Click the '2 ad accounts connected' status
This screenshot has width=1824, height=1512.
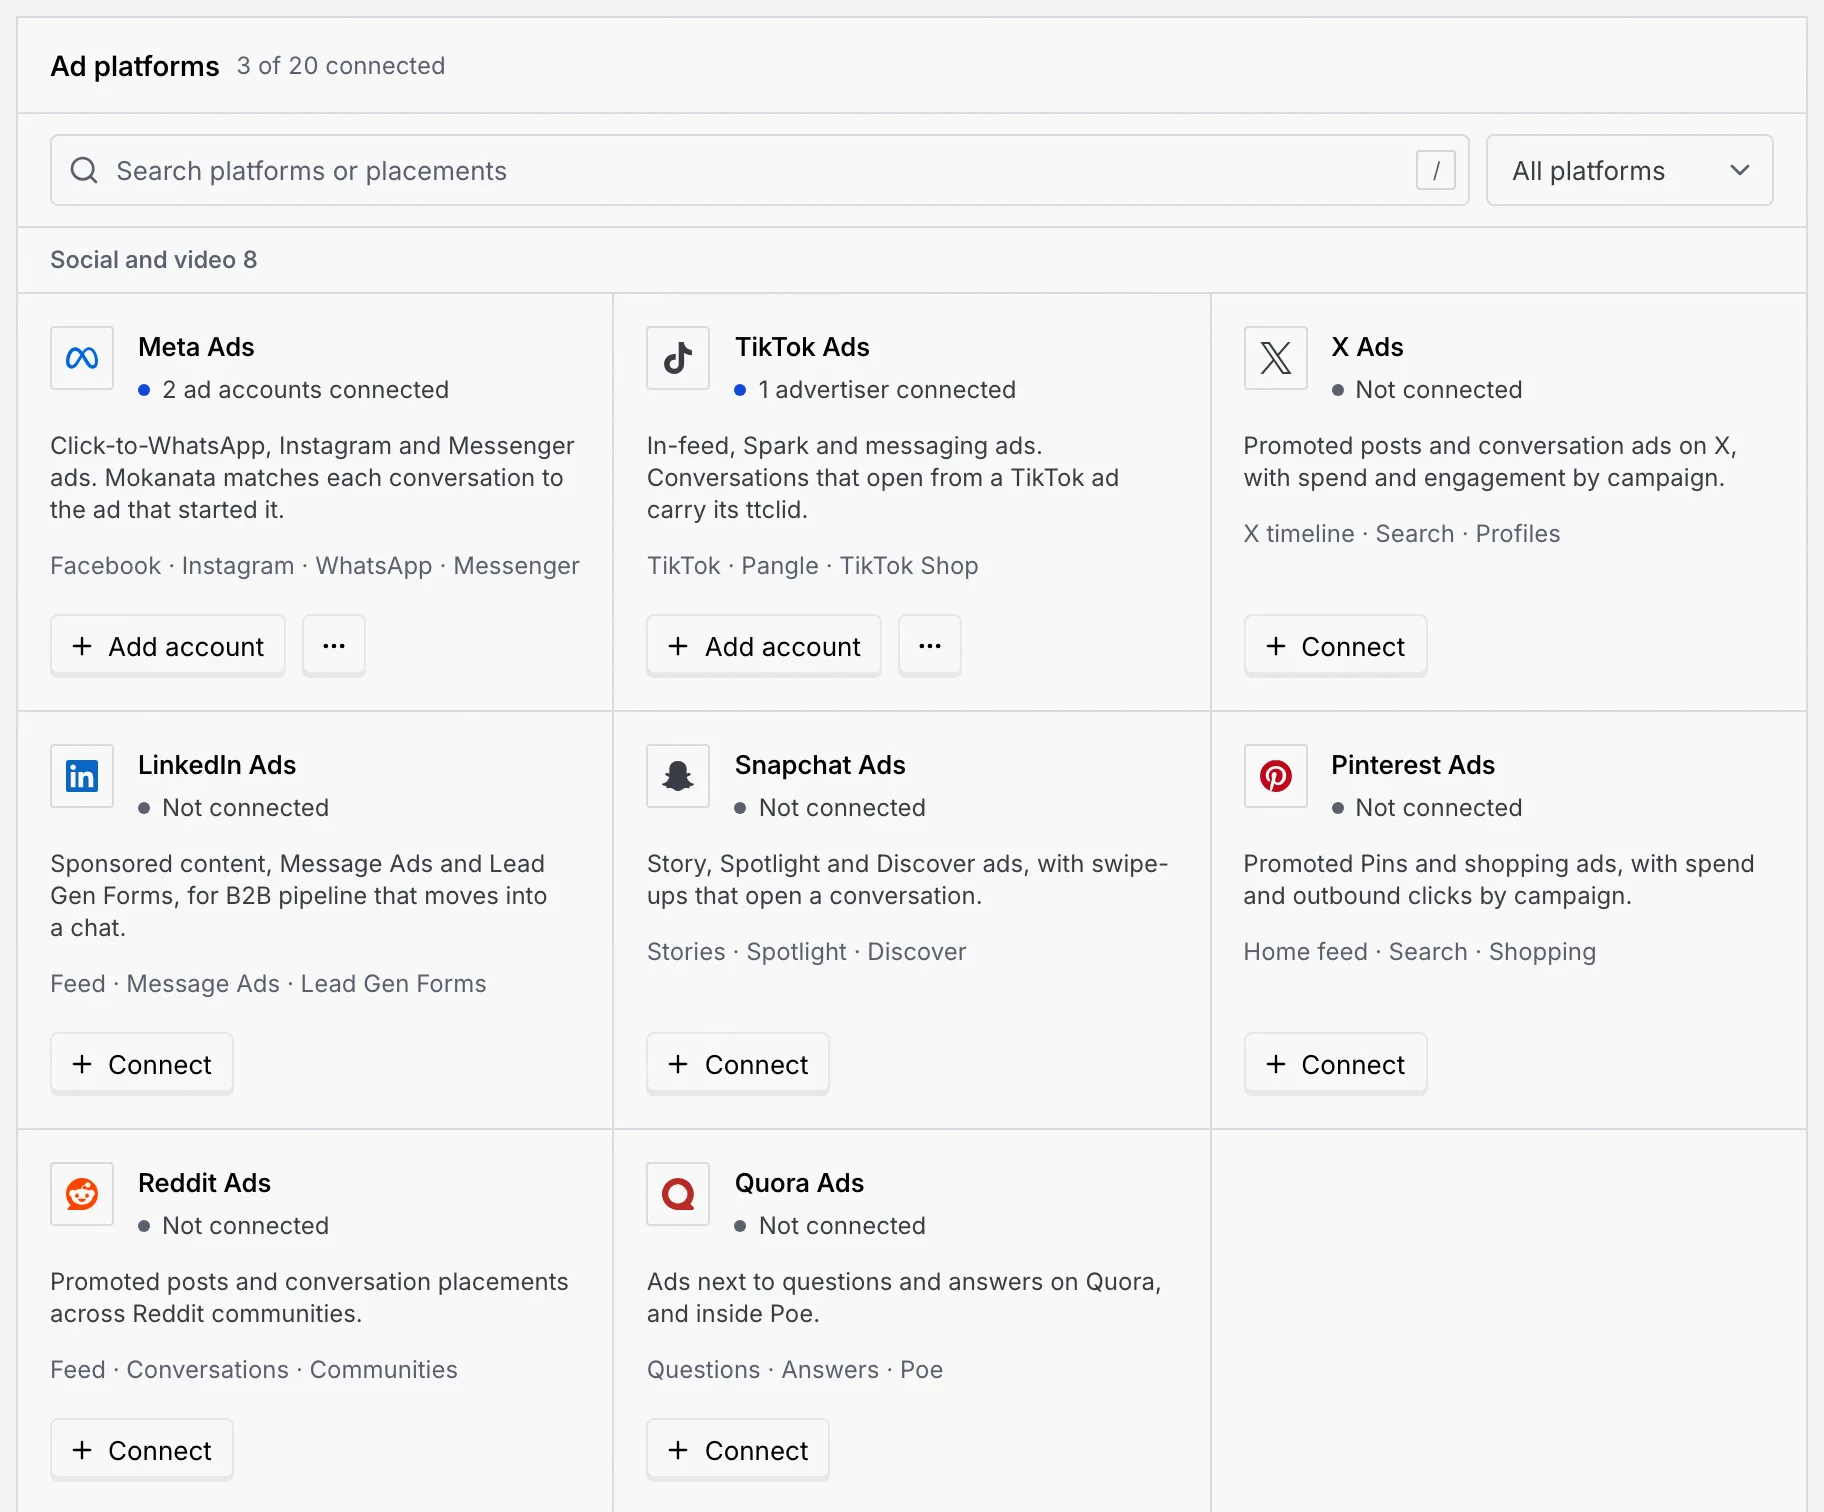(294, 390)
